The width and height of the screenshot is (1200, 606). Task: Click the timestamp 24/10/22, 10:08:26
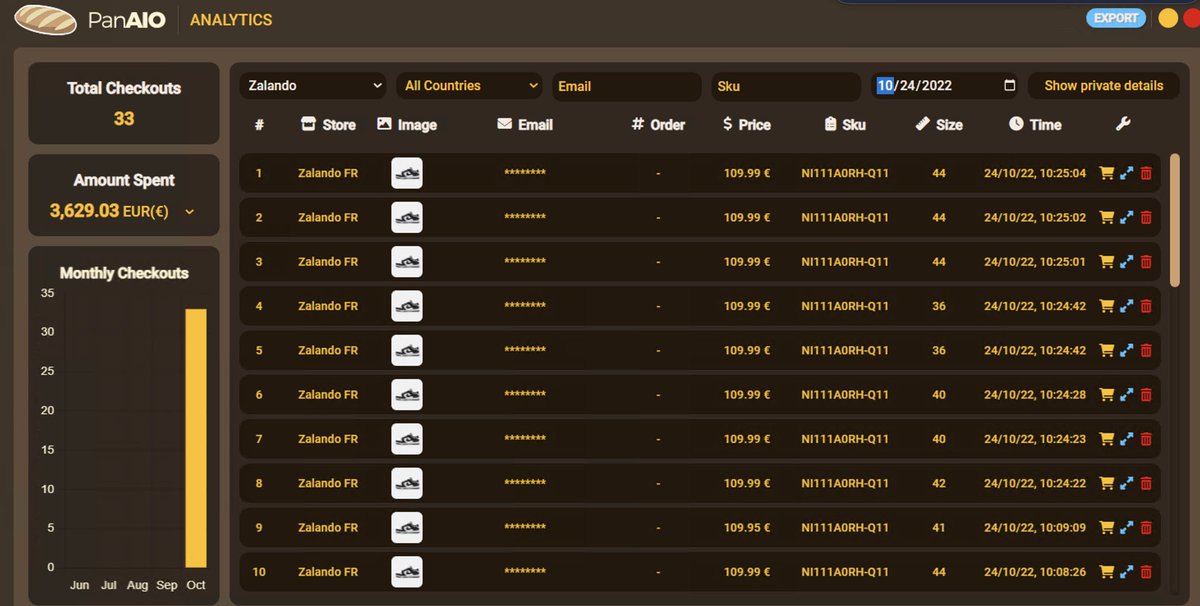1035,571
